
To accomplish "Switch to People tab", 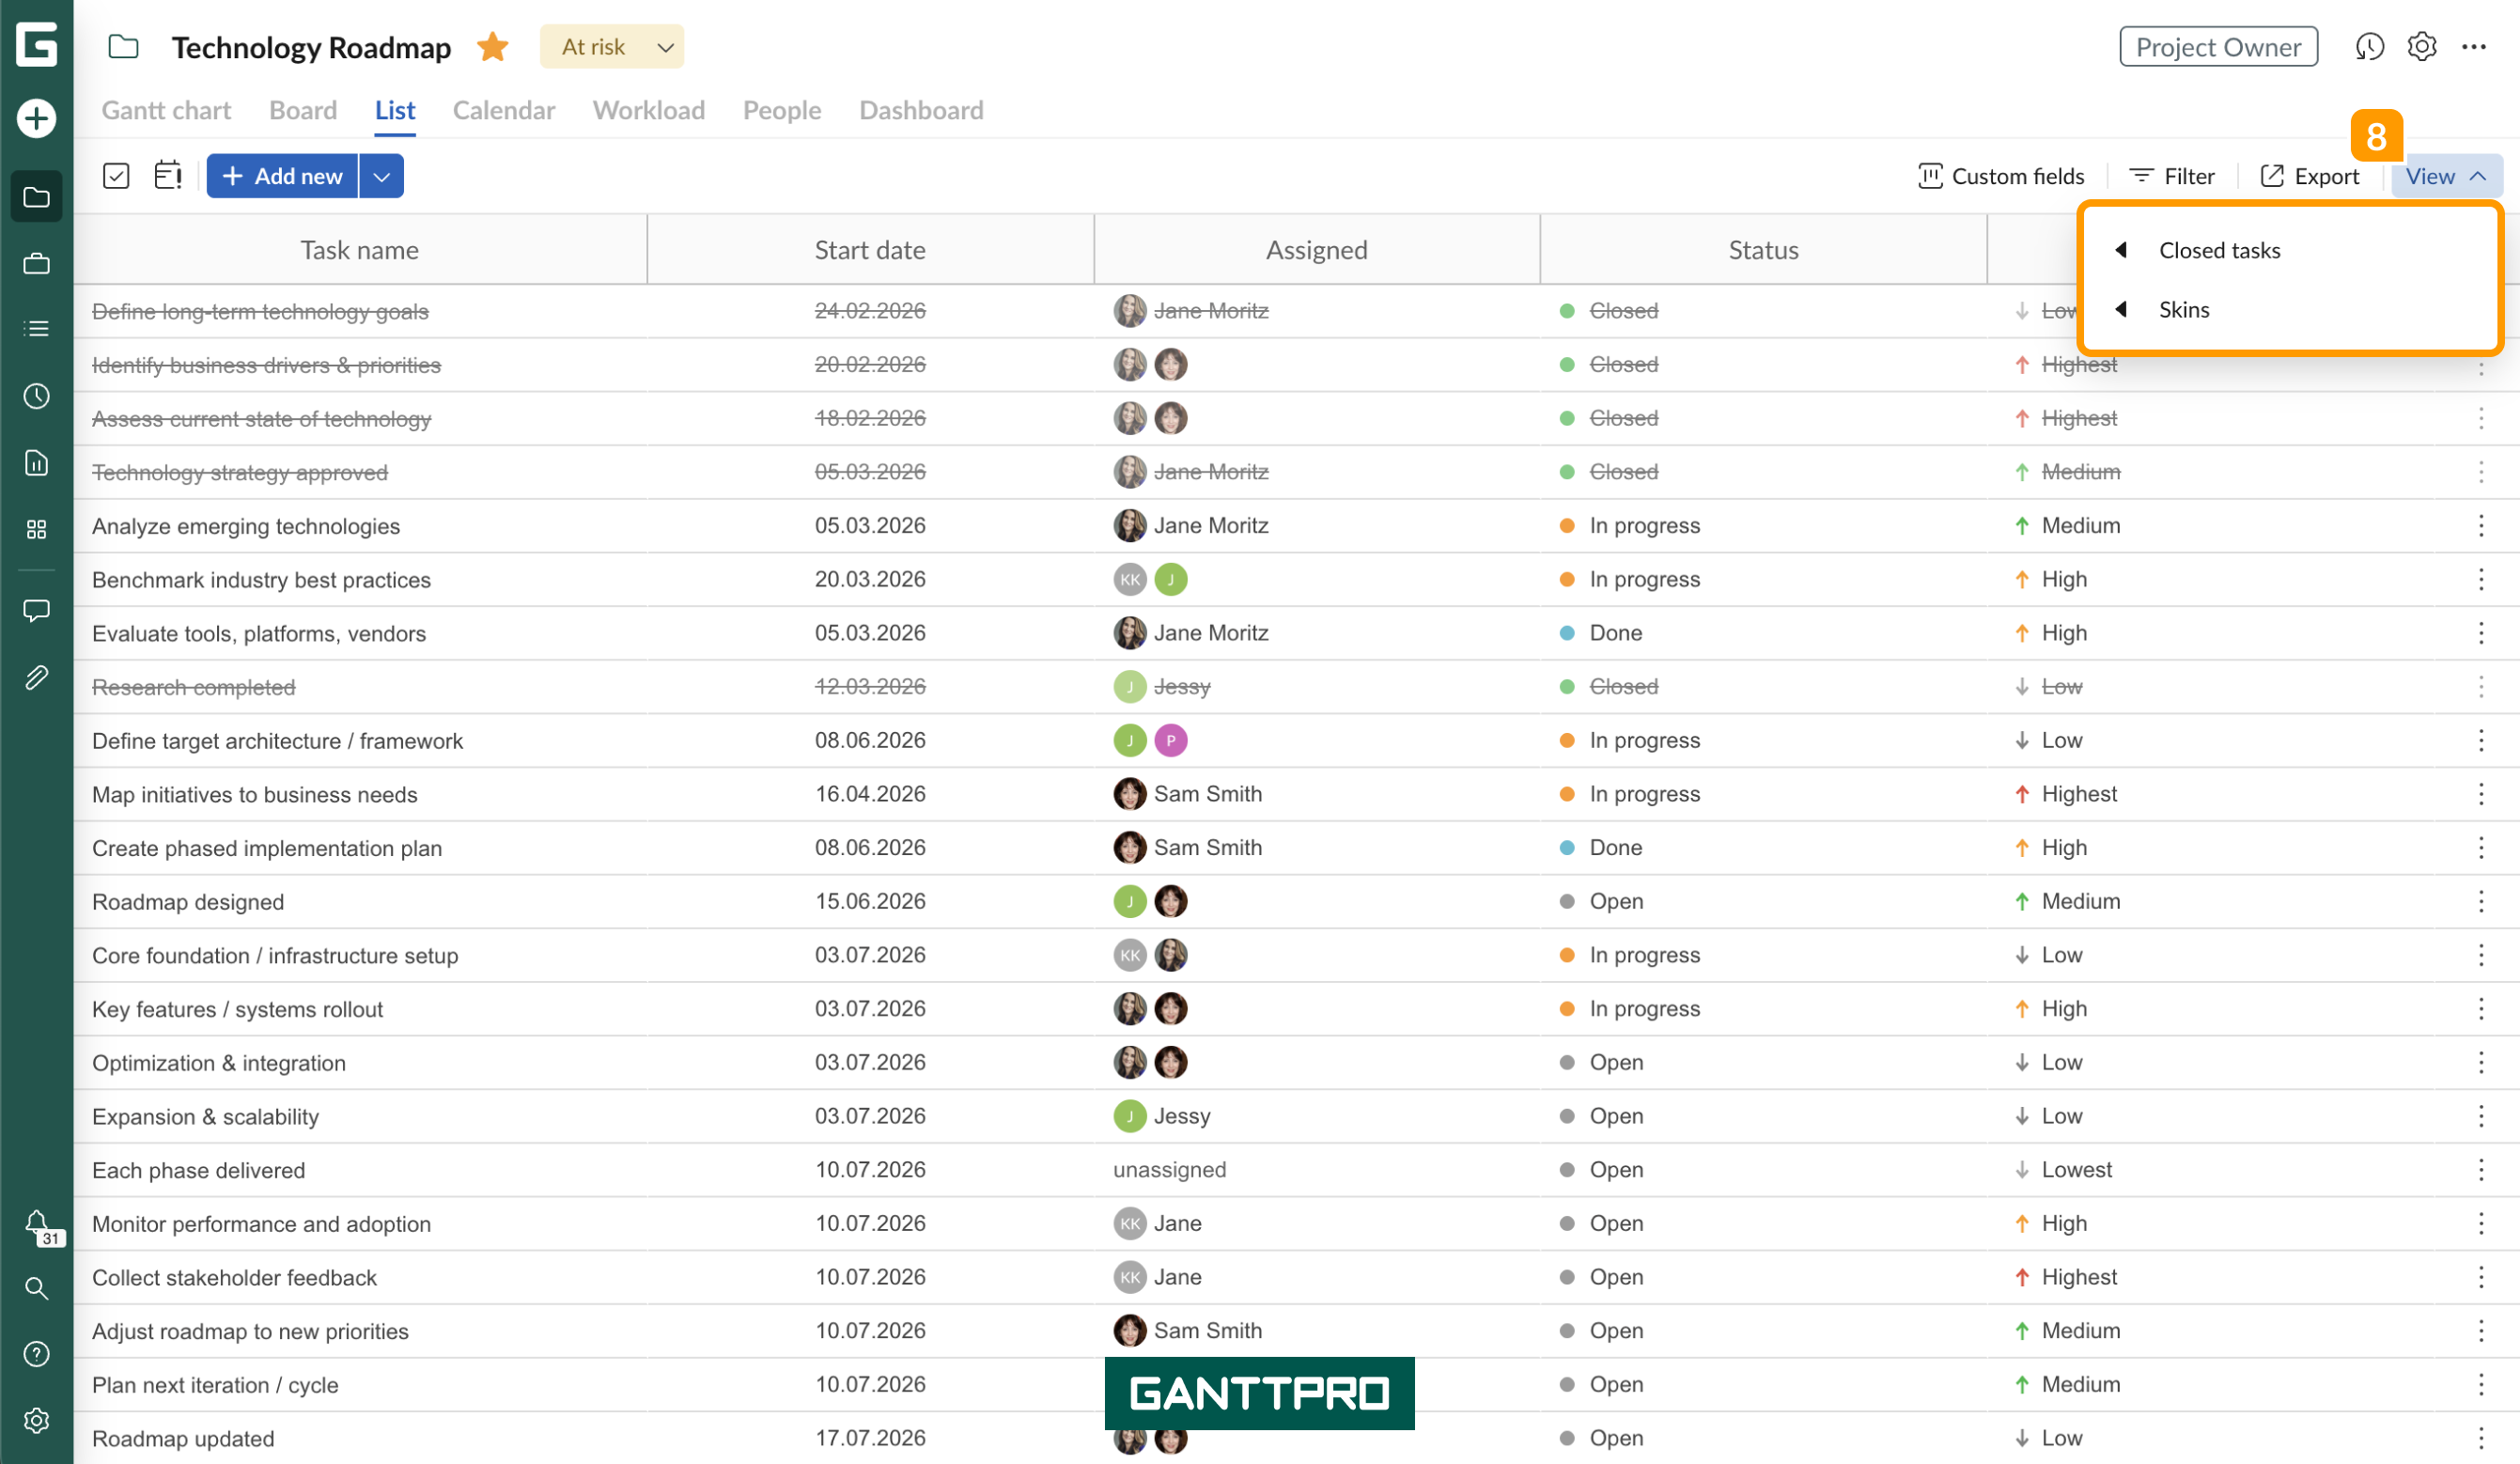I will [x=782, y=110].
